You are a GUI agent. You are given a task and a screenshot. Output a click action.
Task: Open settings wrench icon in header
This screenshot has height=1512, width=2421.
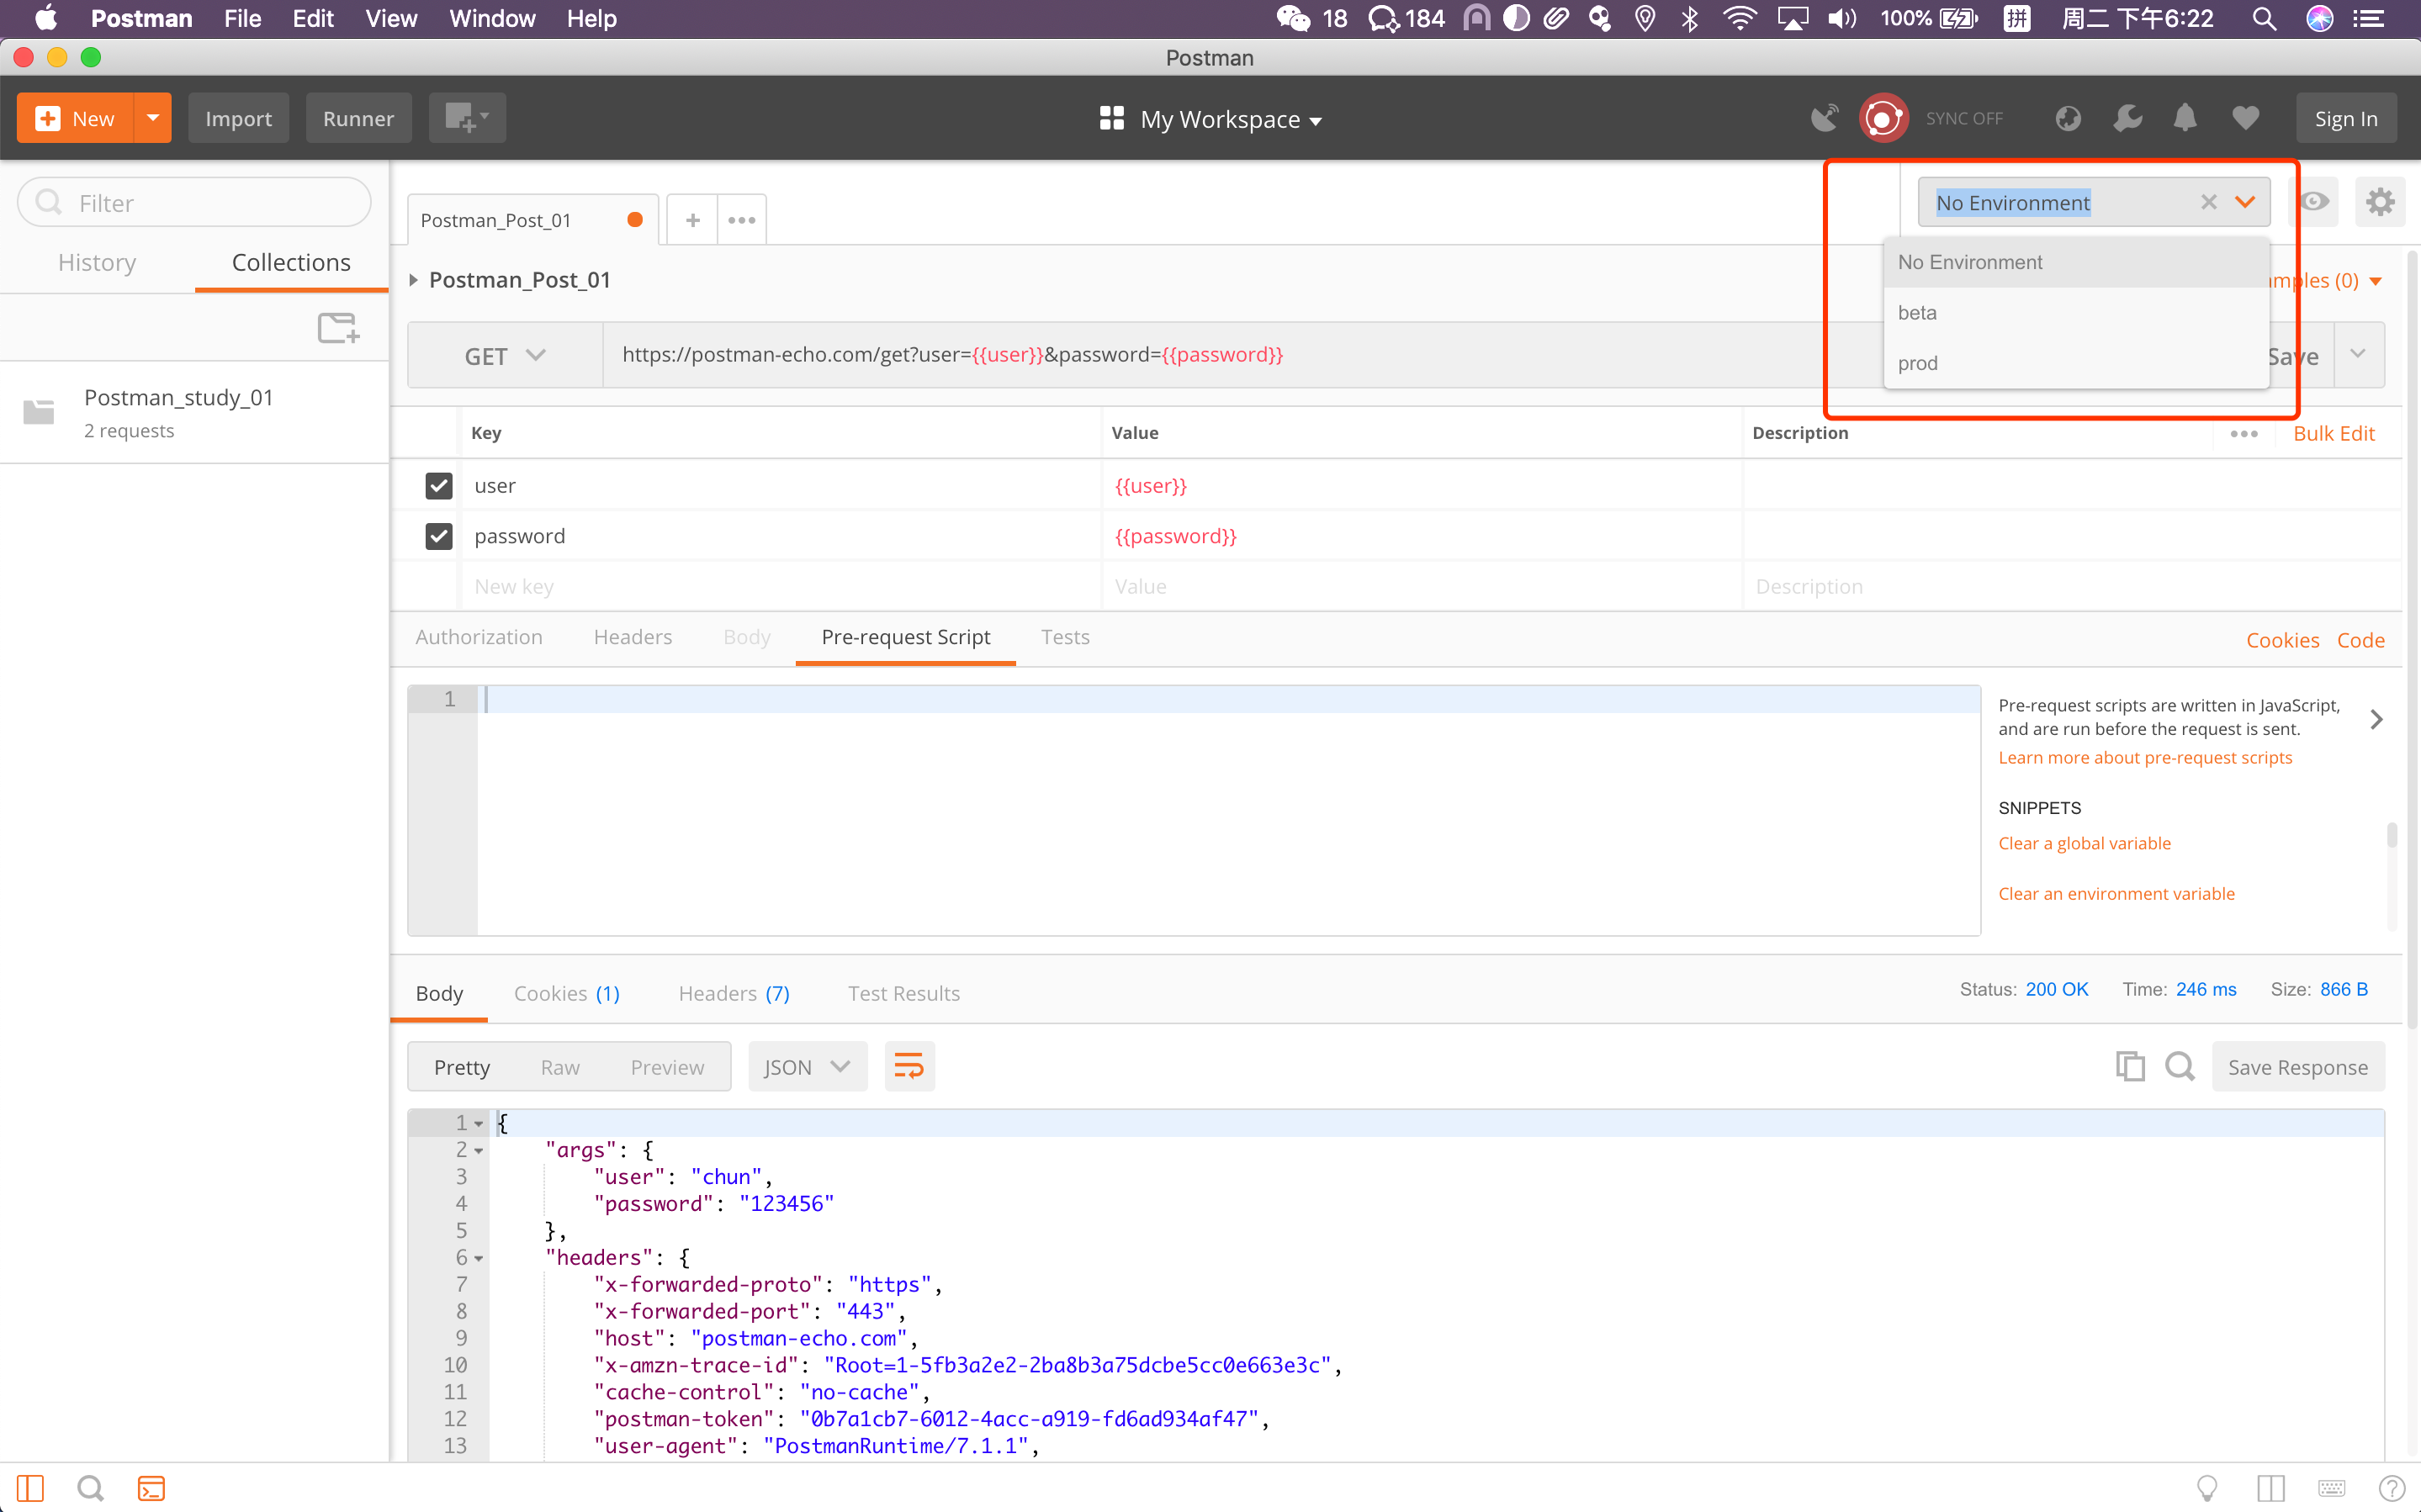2127,118
